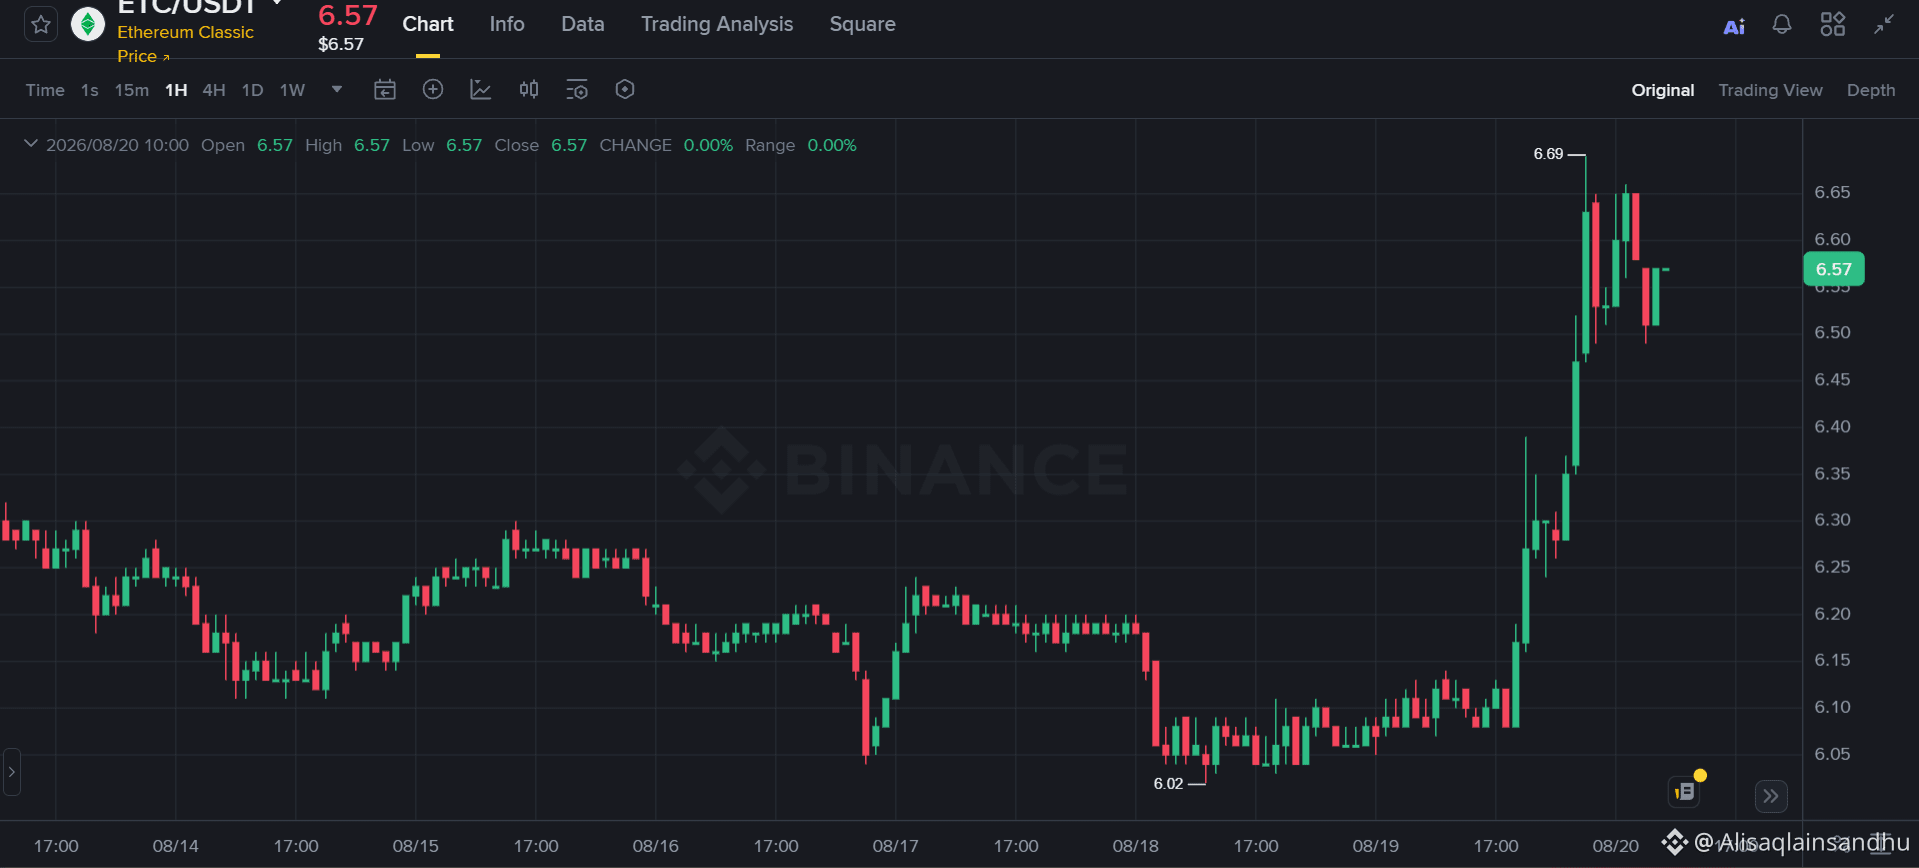Viewport: 1919px width, 868px height.
Task: Click the plus-circle add icon in the chart toolbar
Action: click(433, 90)
